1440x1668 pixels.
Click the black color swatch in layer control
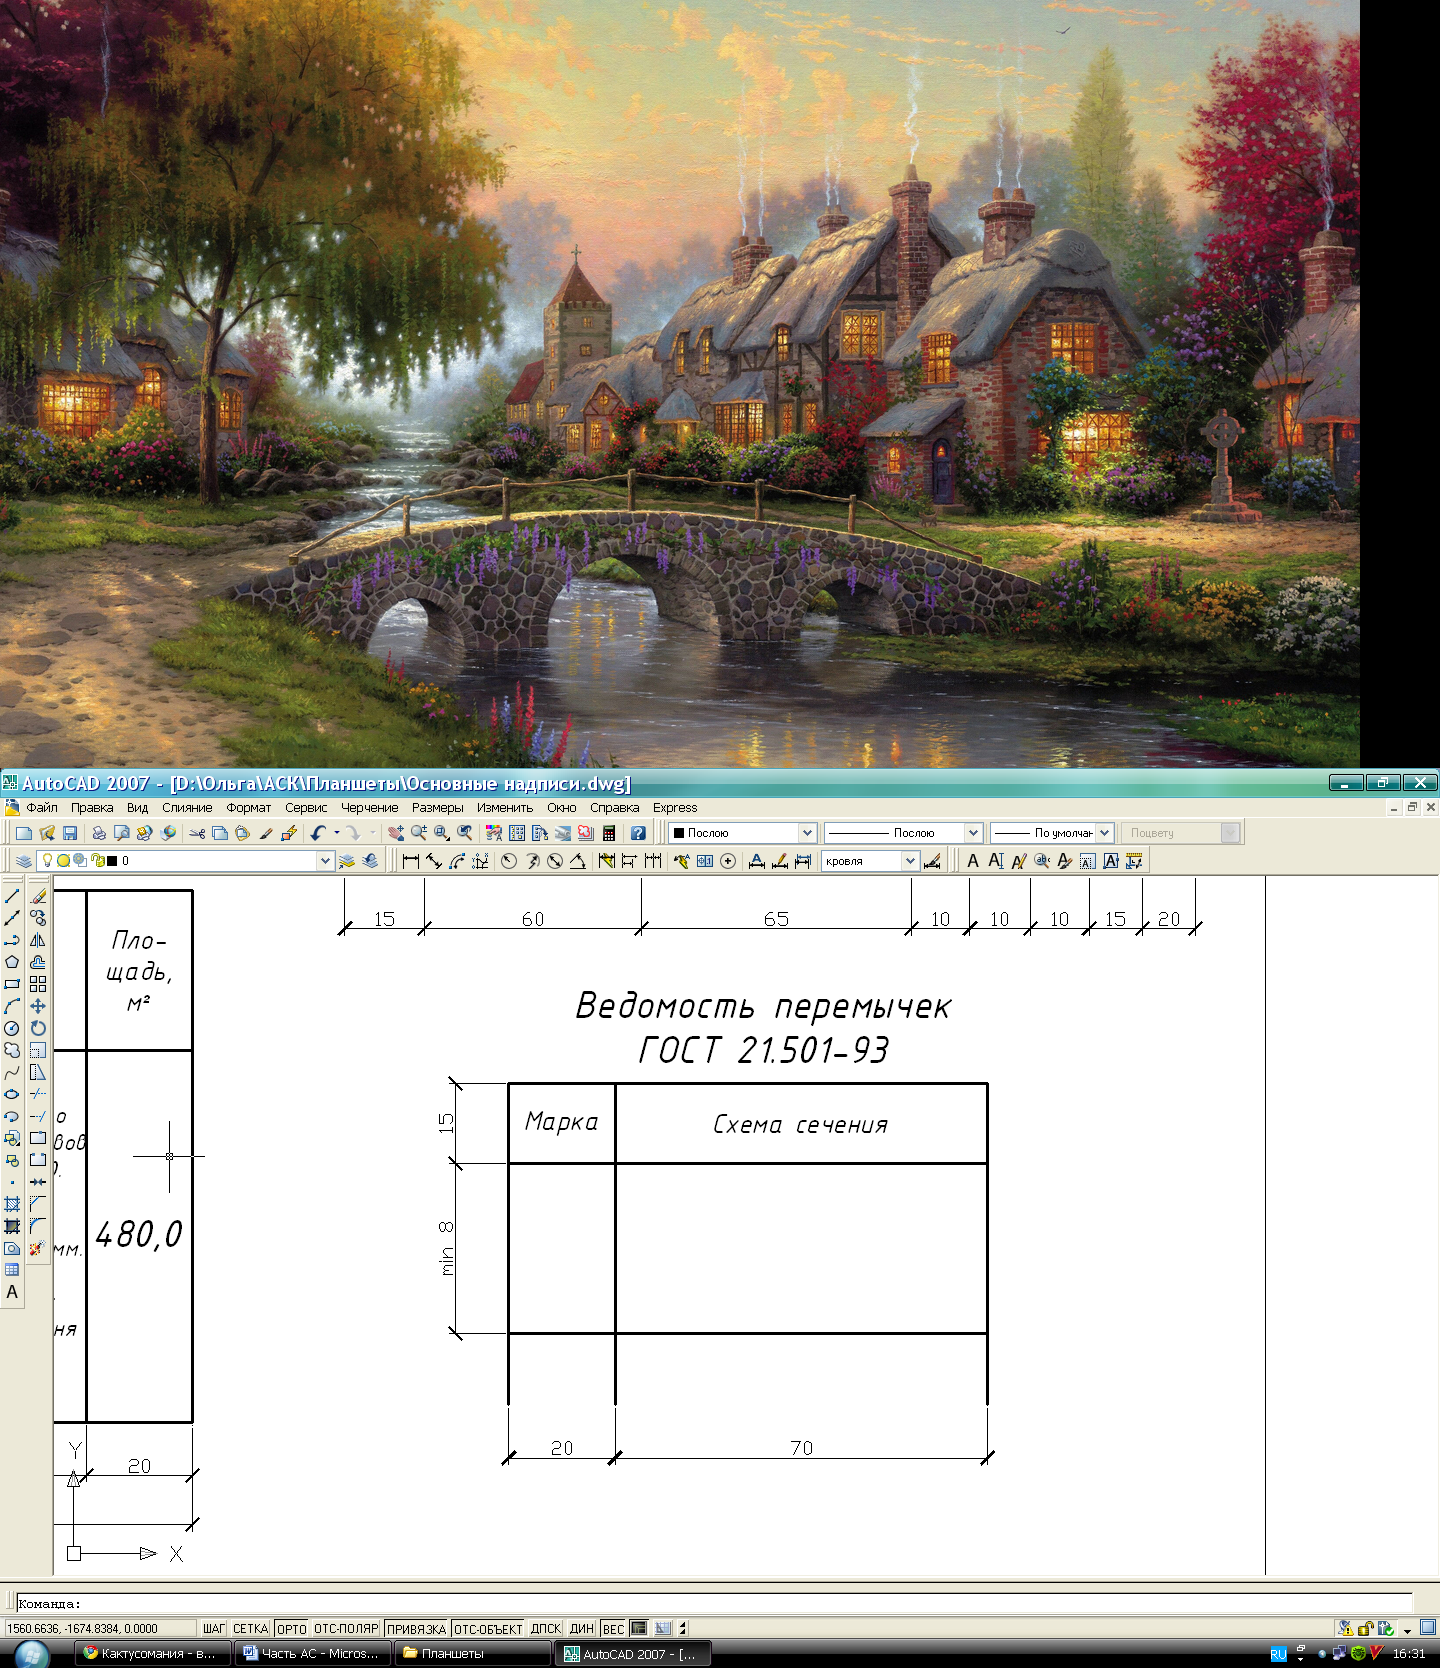click(x=112, y=861)
